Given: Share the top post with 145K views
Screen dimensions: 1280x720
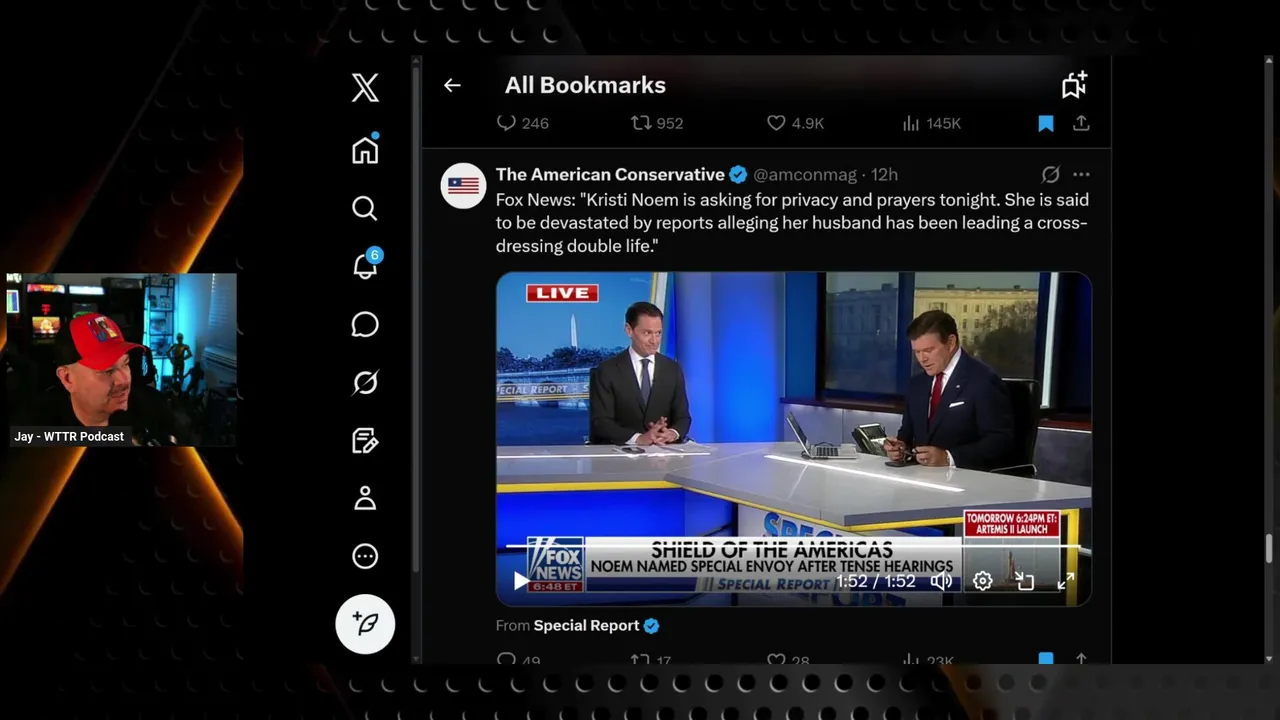Looking at the screenshot, I should [1081, 123].
